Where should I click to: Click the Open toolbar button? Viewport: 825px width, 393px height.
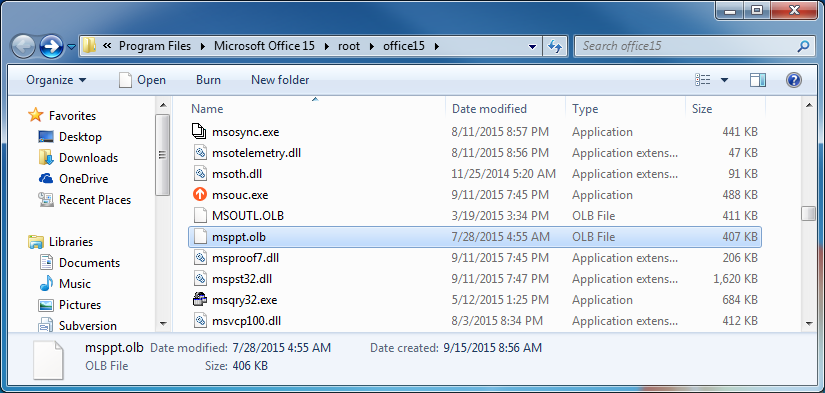tap(142, 80)
